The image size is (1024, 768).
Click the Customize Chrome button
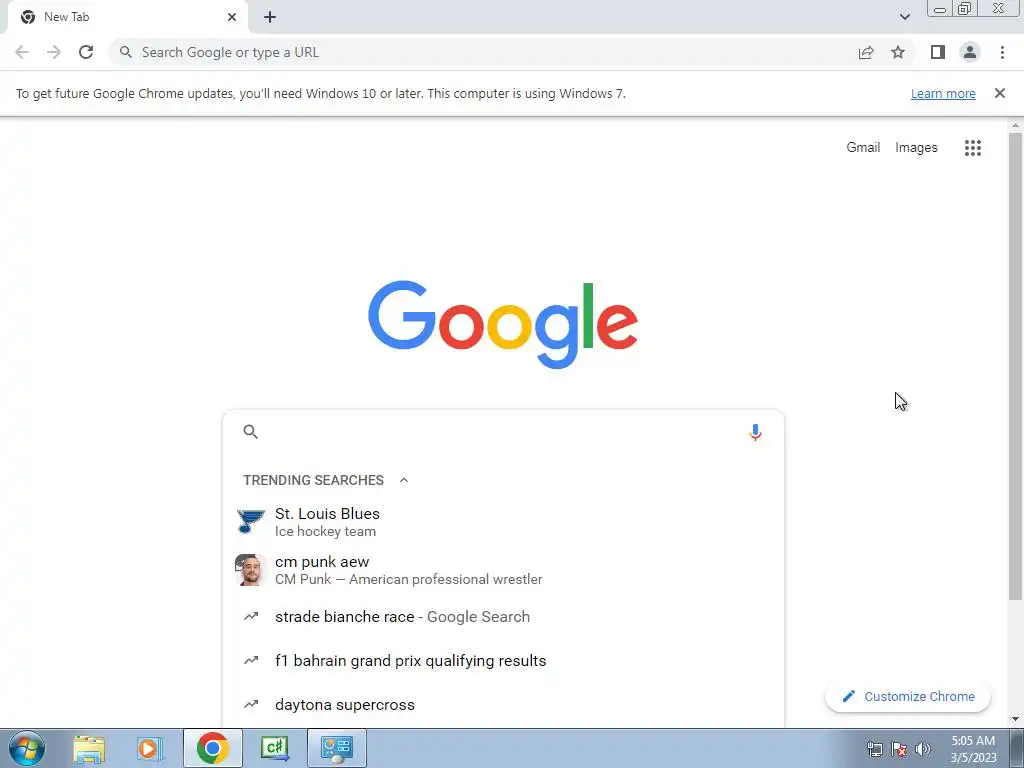908,696
